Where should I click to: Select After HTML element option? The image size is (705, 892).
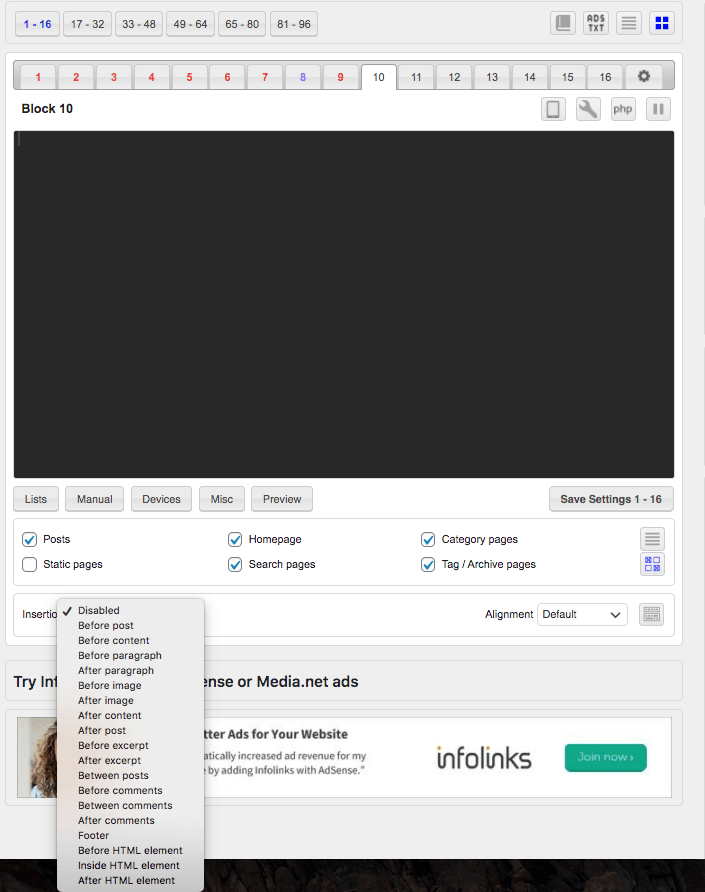130,880
